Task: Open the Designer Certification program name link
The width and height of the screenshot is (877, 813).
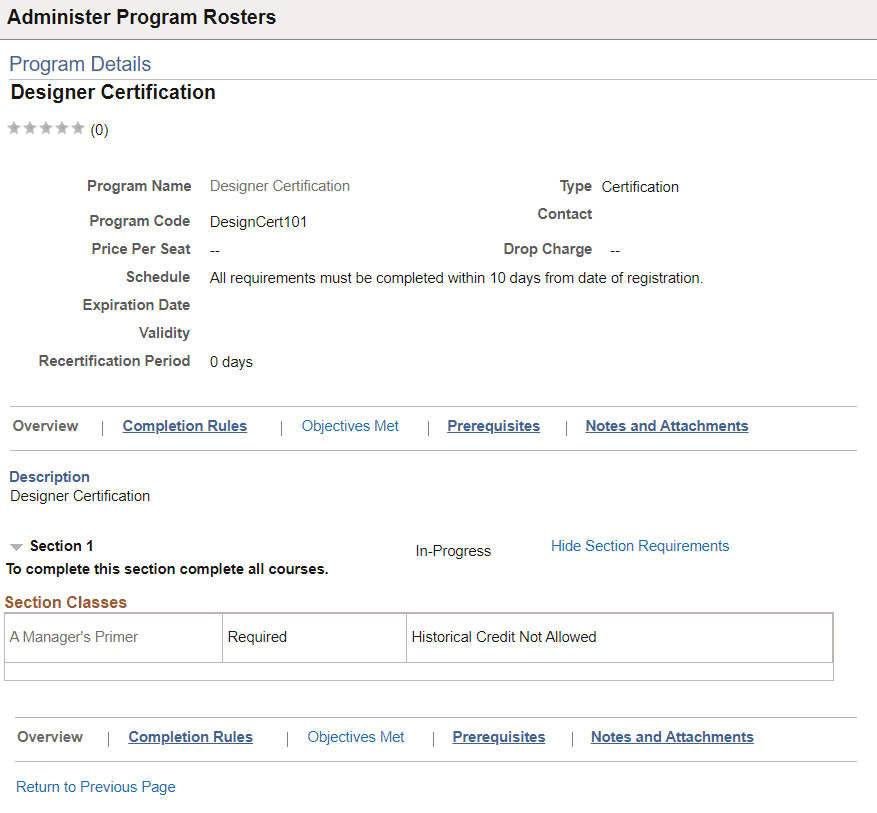Action: tap(279, 186)
